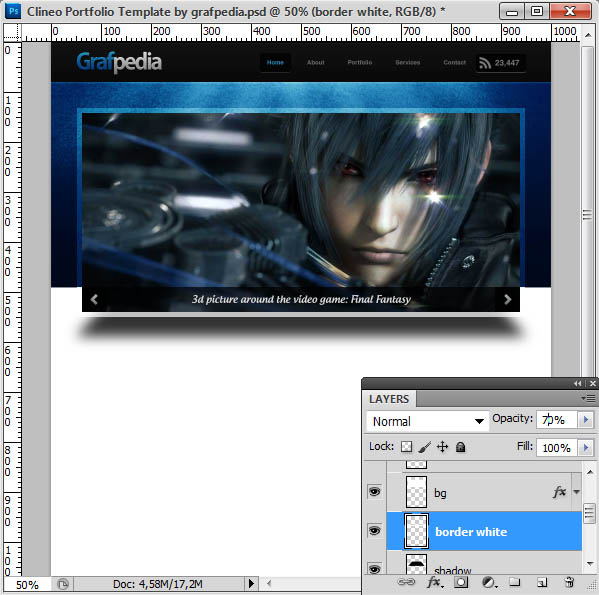Viewport: 599px width, 595px height.
Task: Open the Layers panel options menu
Action: (x=589, y=398)
